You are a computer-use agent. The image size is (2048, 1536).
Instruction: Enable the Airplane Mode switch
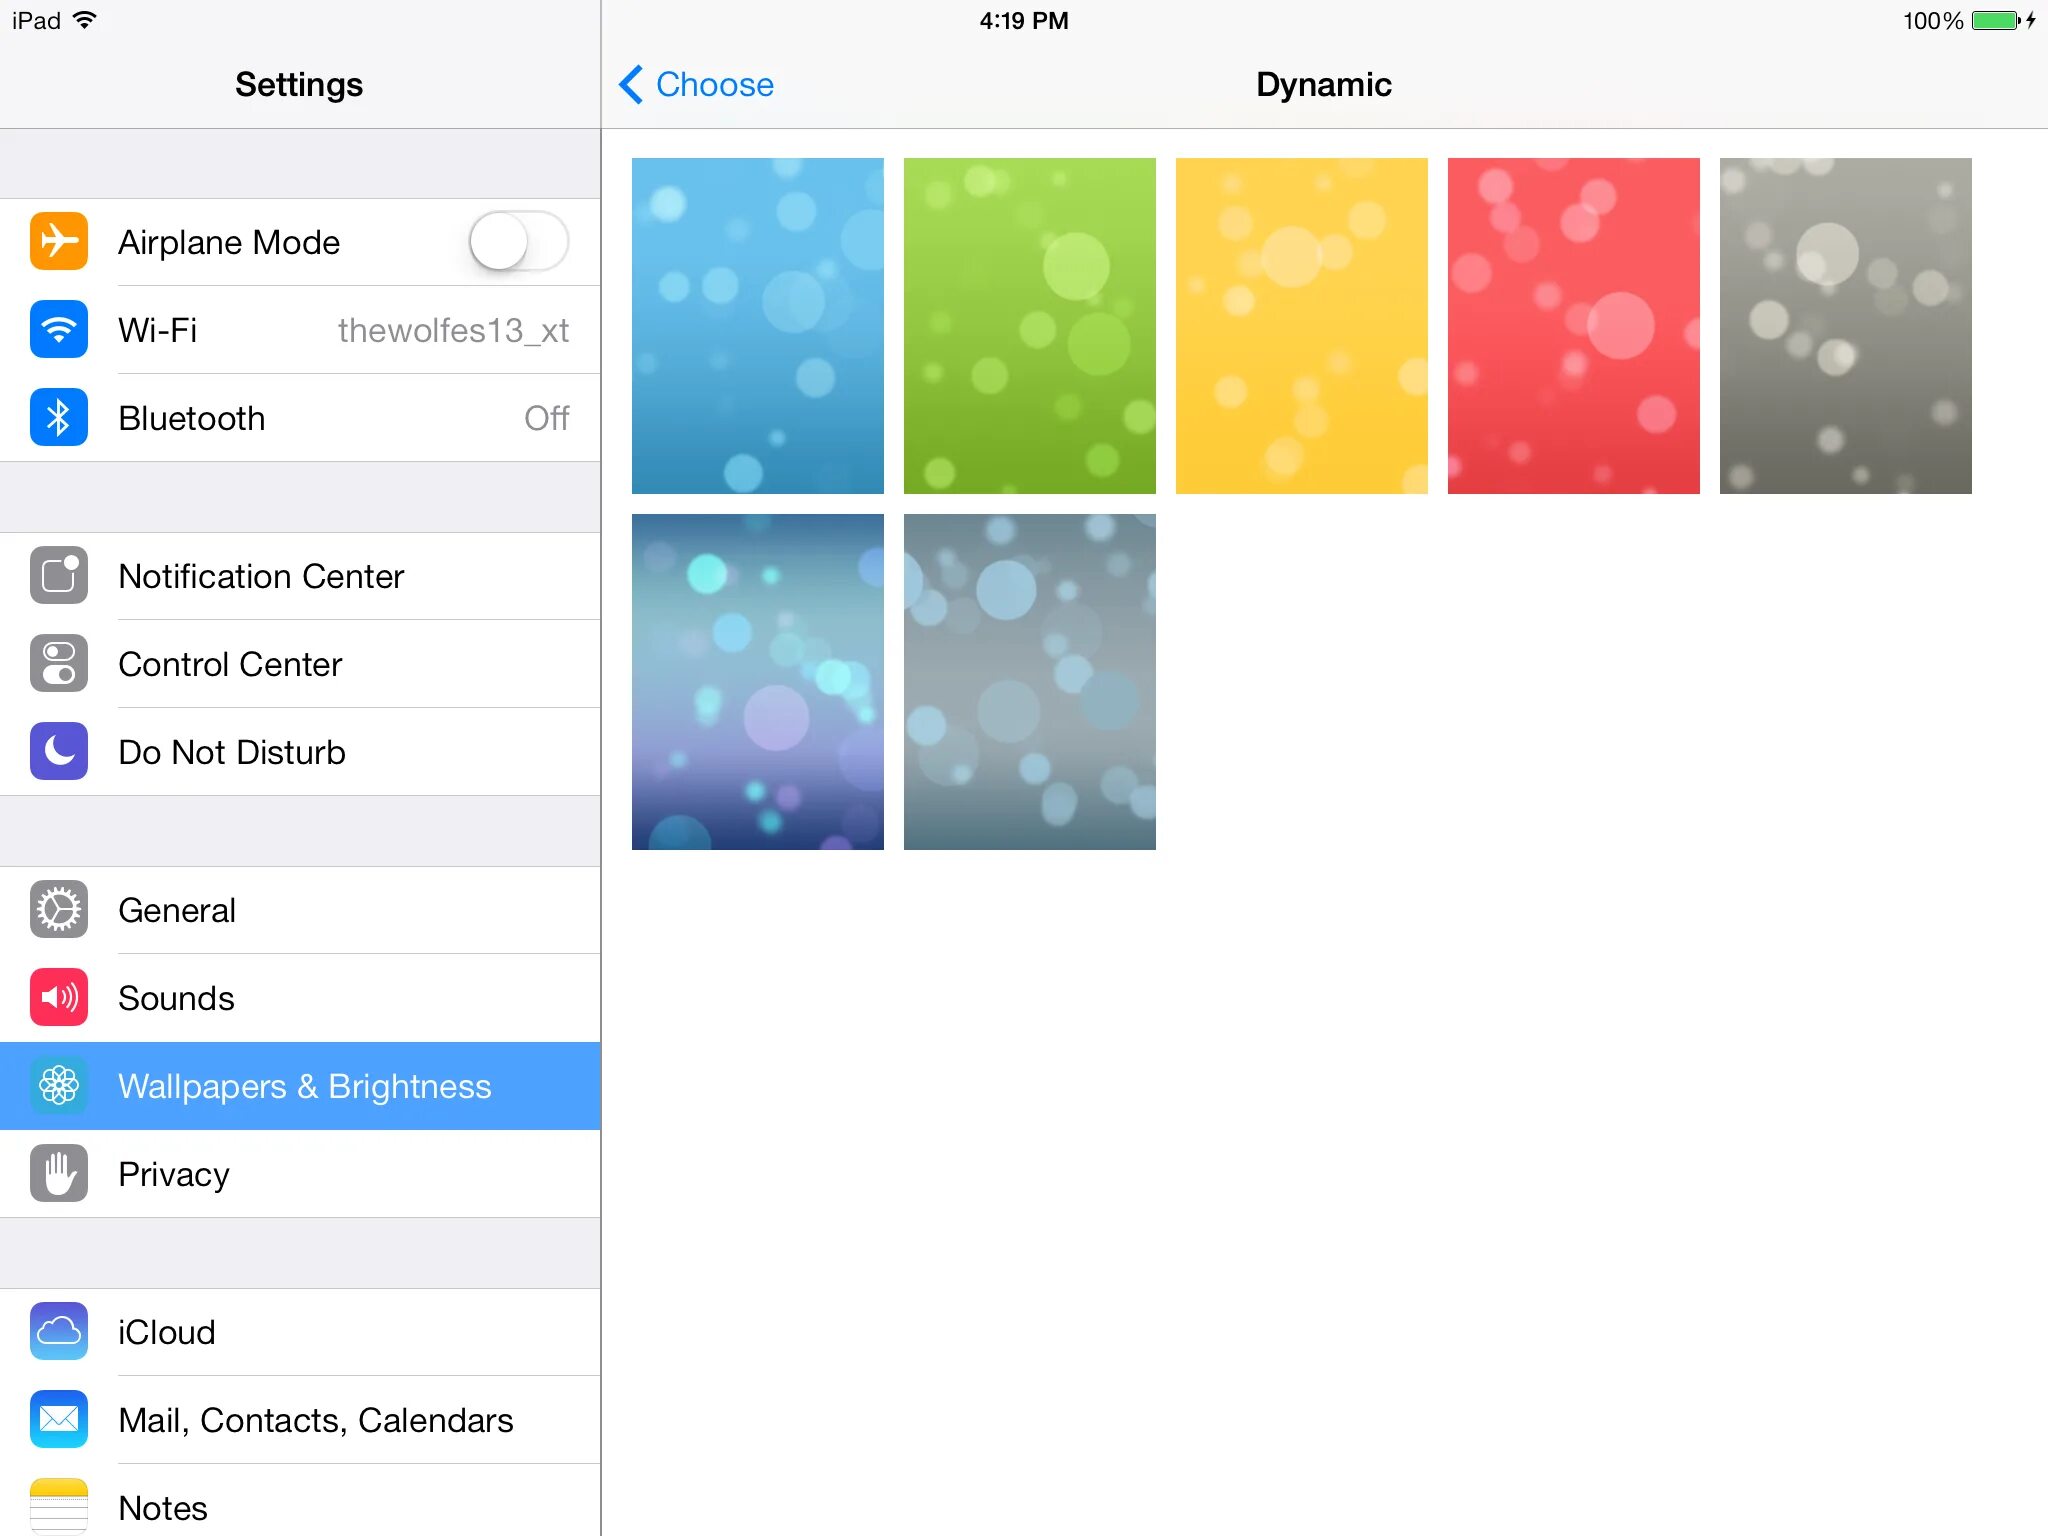518,242
